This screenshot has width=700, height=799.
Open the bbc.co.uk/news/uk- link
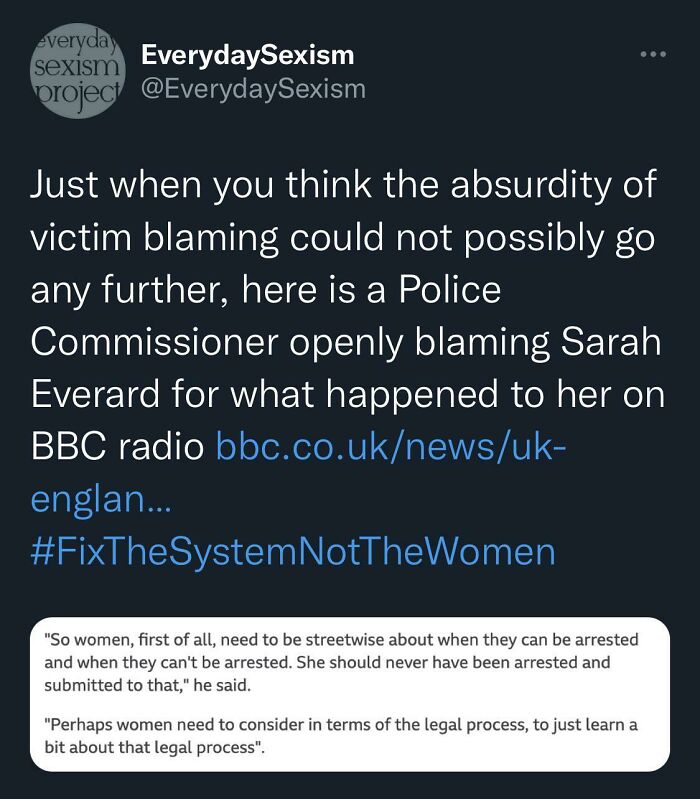tap(391, 446)
